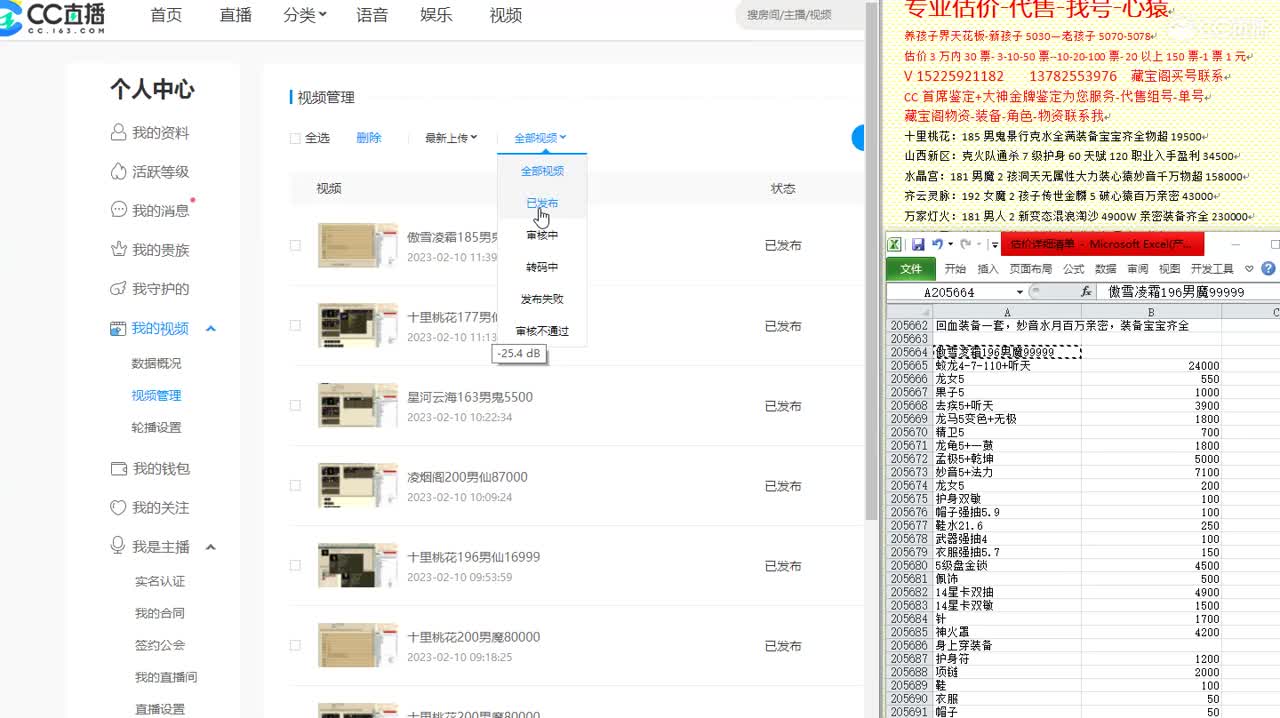Viewport: 1280px width, 718px height.
Task: Select 审核不通过 in filter menu
Action: 542,331
